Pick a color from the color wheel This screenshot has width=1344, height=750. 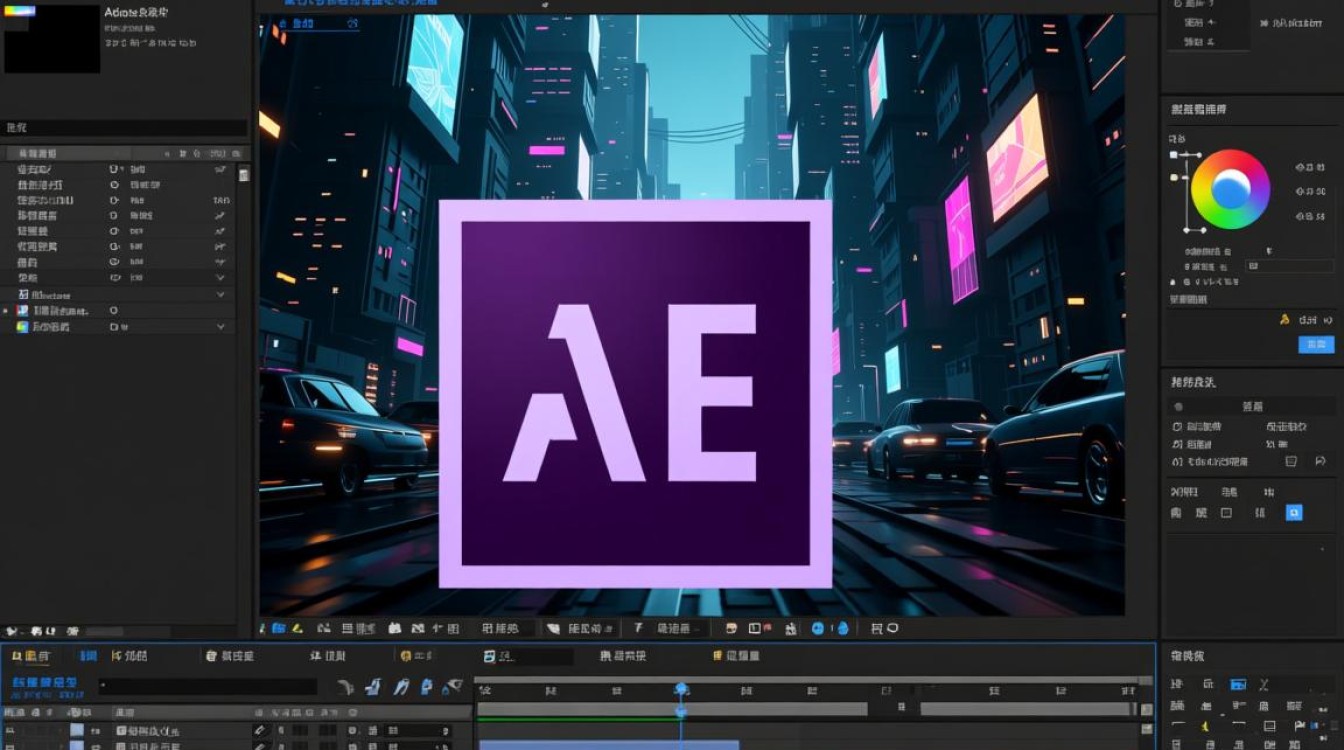click(1230, 189)
